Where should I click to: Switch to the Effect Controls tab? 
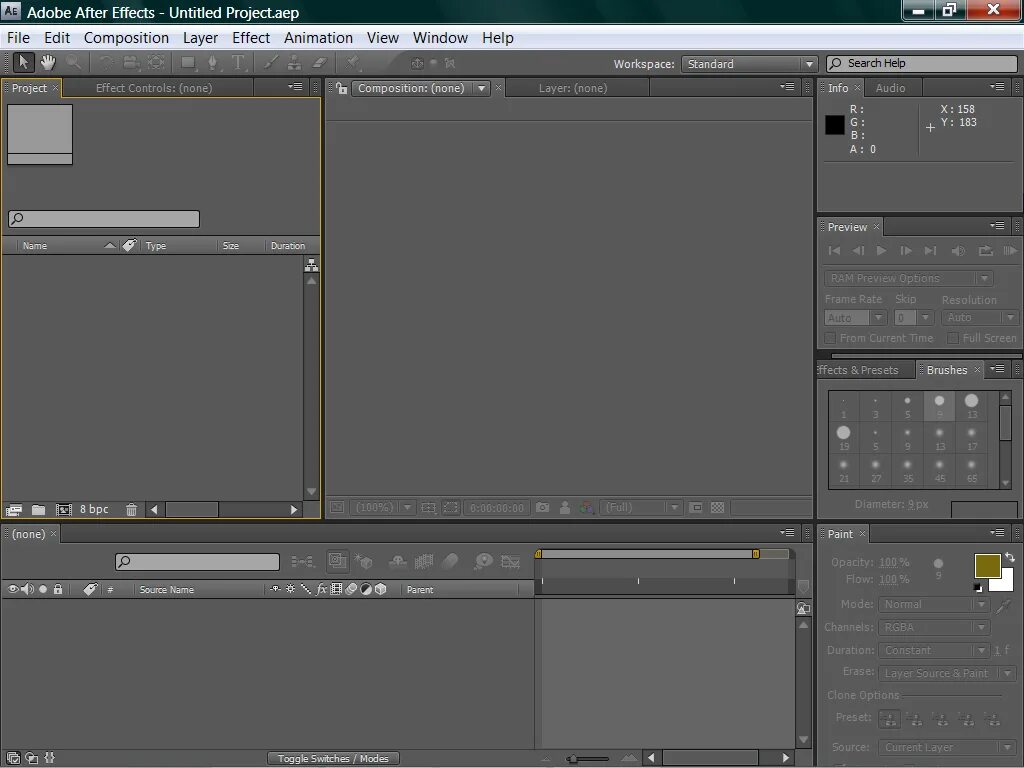[x=154, y=88]
